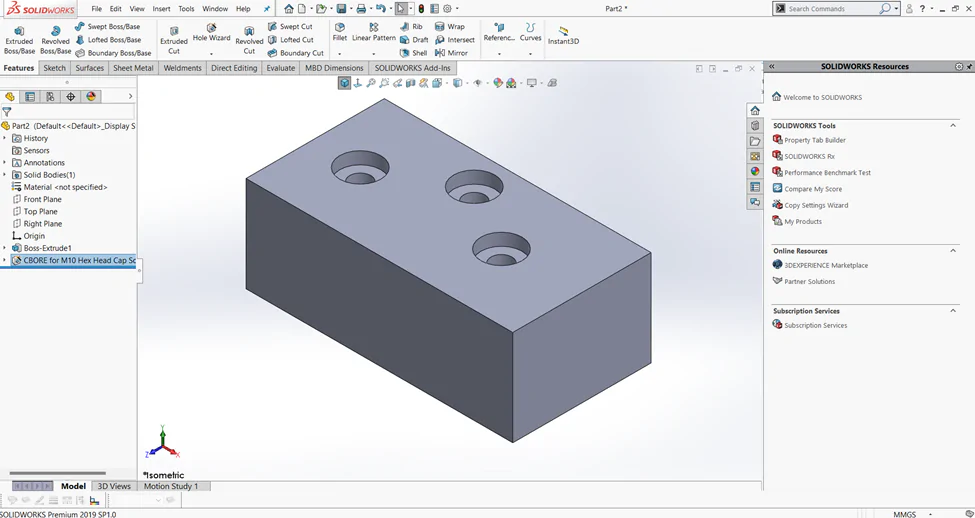
Task: Open the Curves tool
Action: [x=530, y=33]
